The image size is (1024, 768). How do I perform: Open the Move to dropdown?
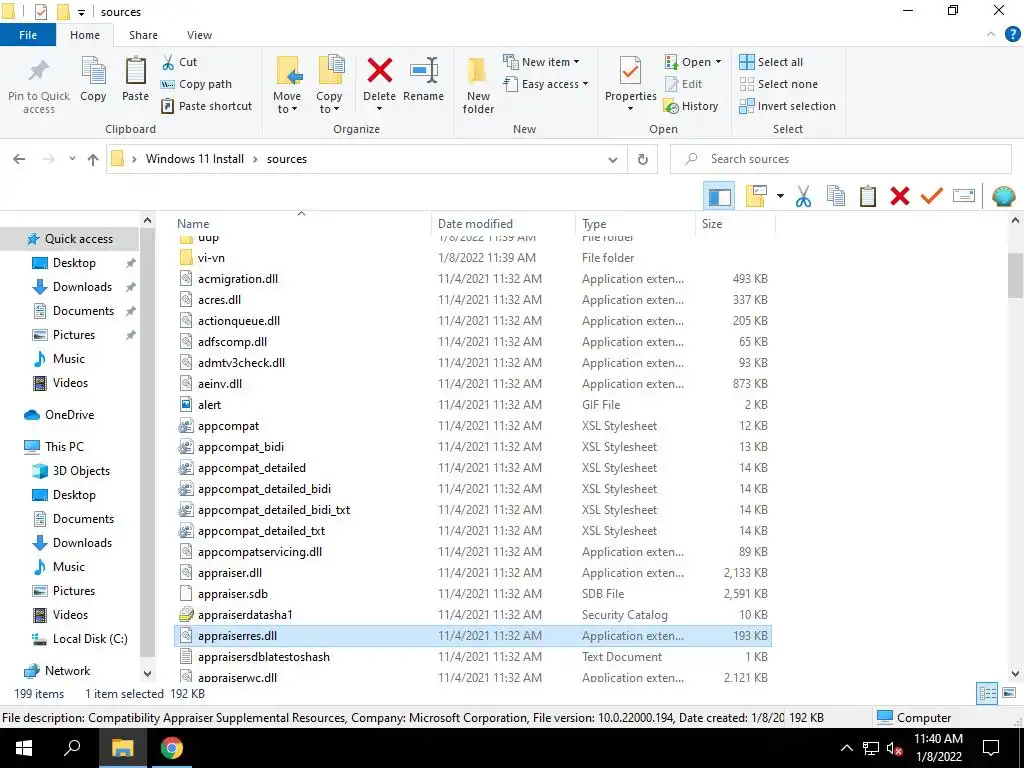287,103
